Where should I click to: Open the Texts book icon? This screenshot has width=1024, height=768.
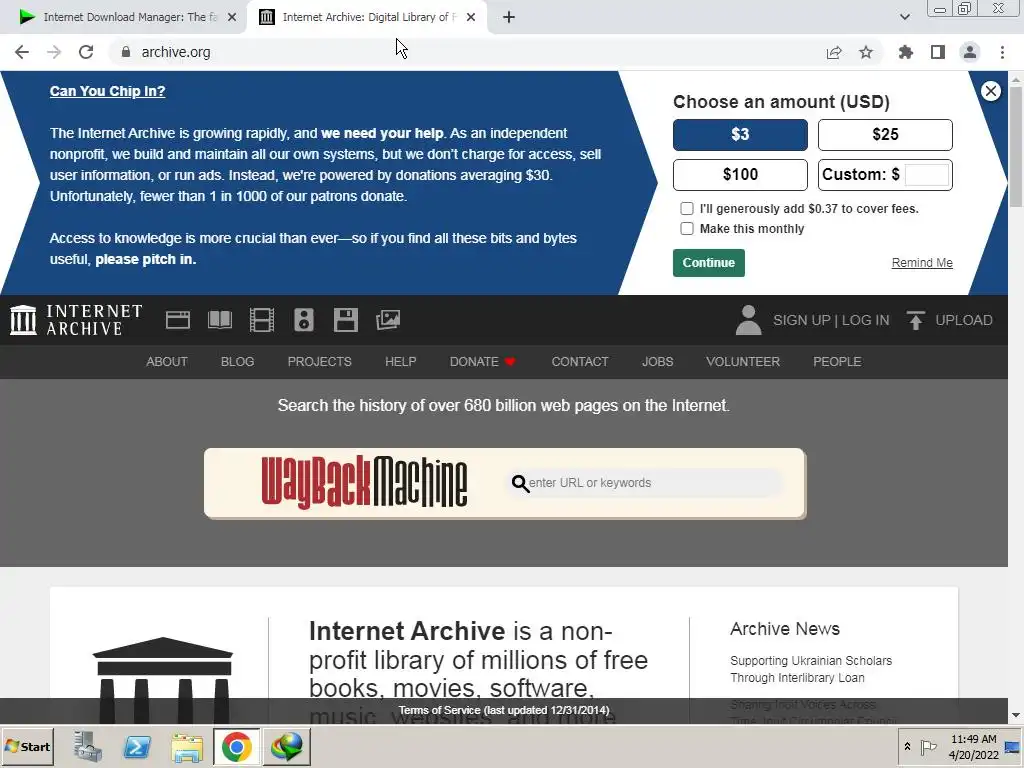[x=220, y=320]
